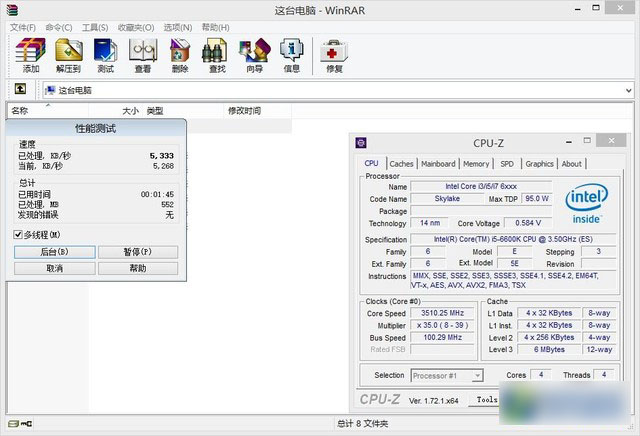Image resolution: width=640 pixels, height=436 pixels.
Task: Click the 总计 8 文件夹 status bar text
Action: point(362,424)
